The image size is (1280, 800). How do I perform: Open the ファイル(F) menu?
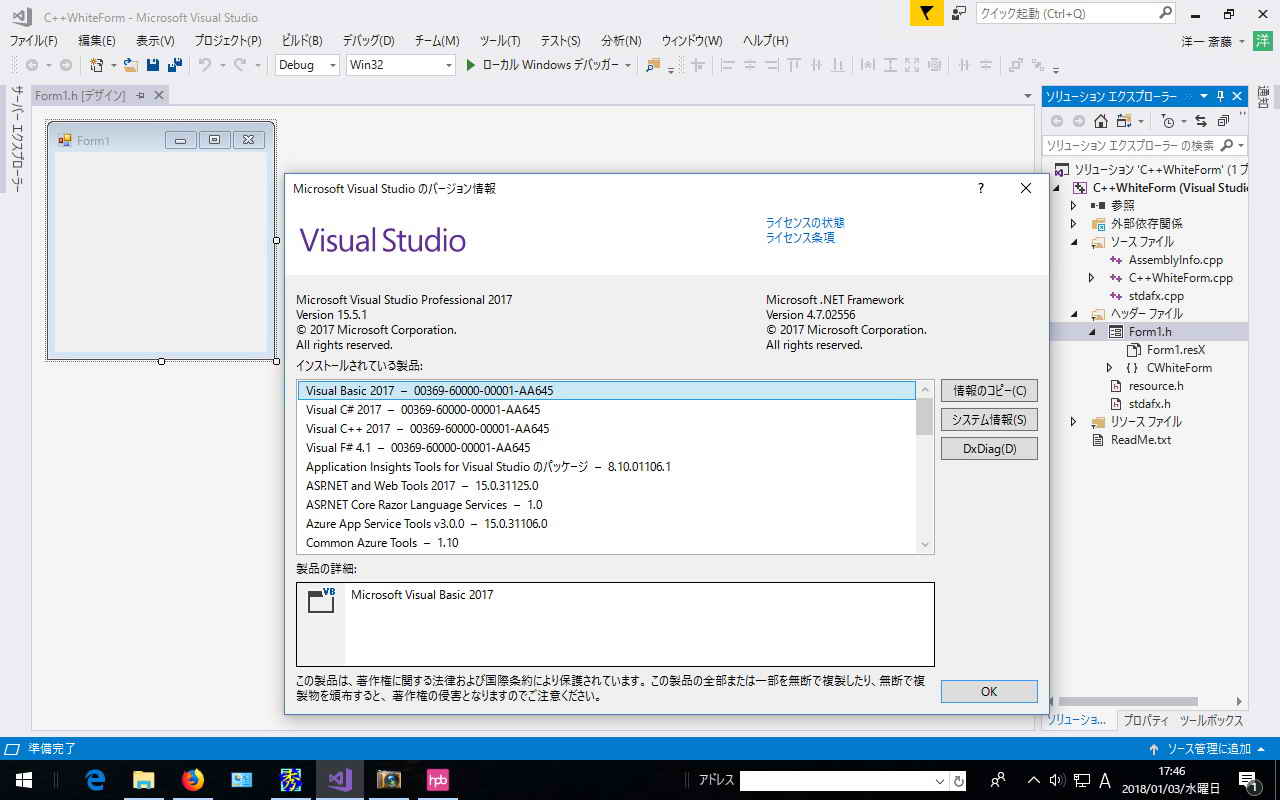click(34, 41)
